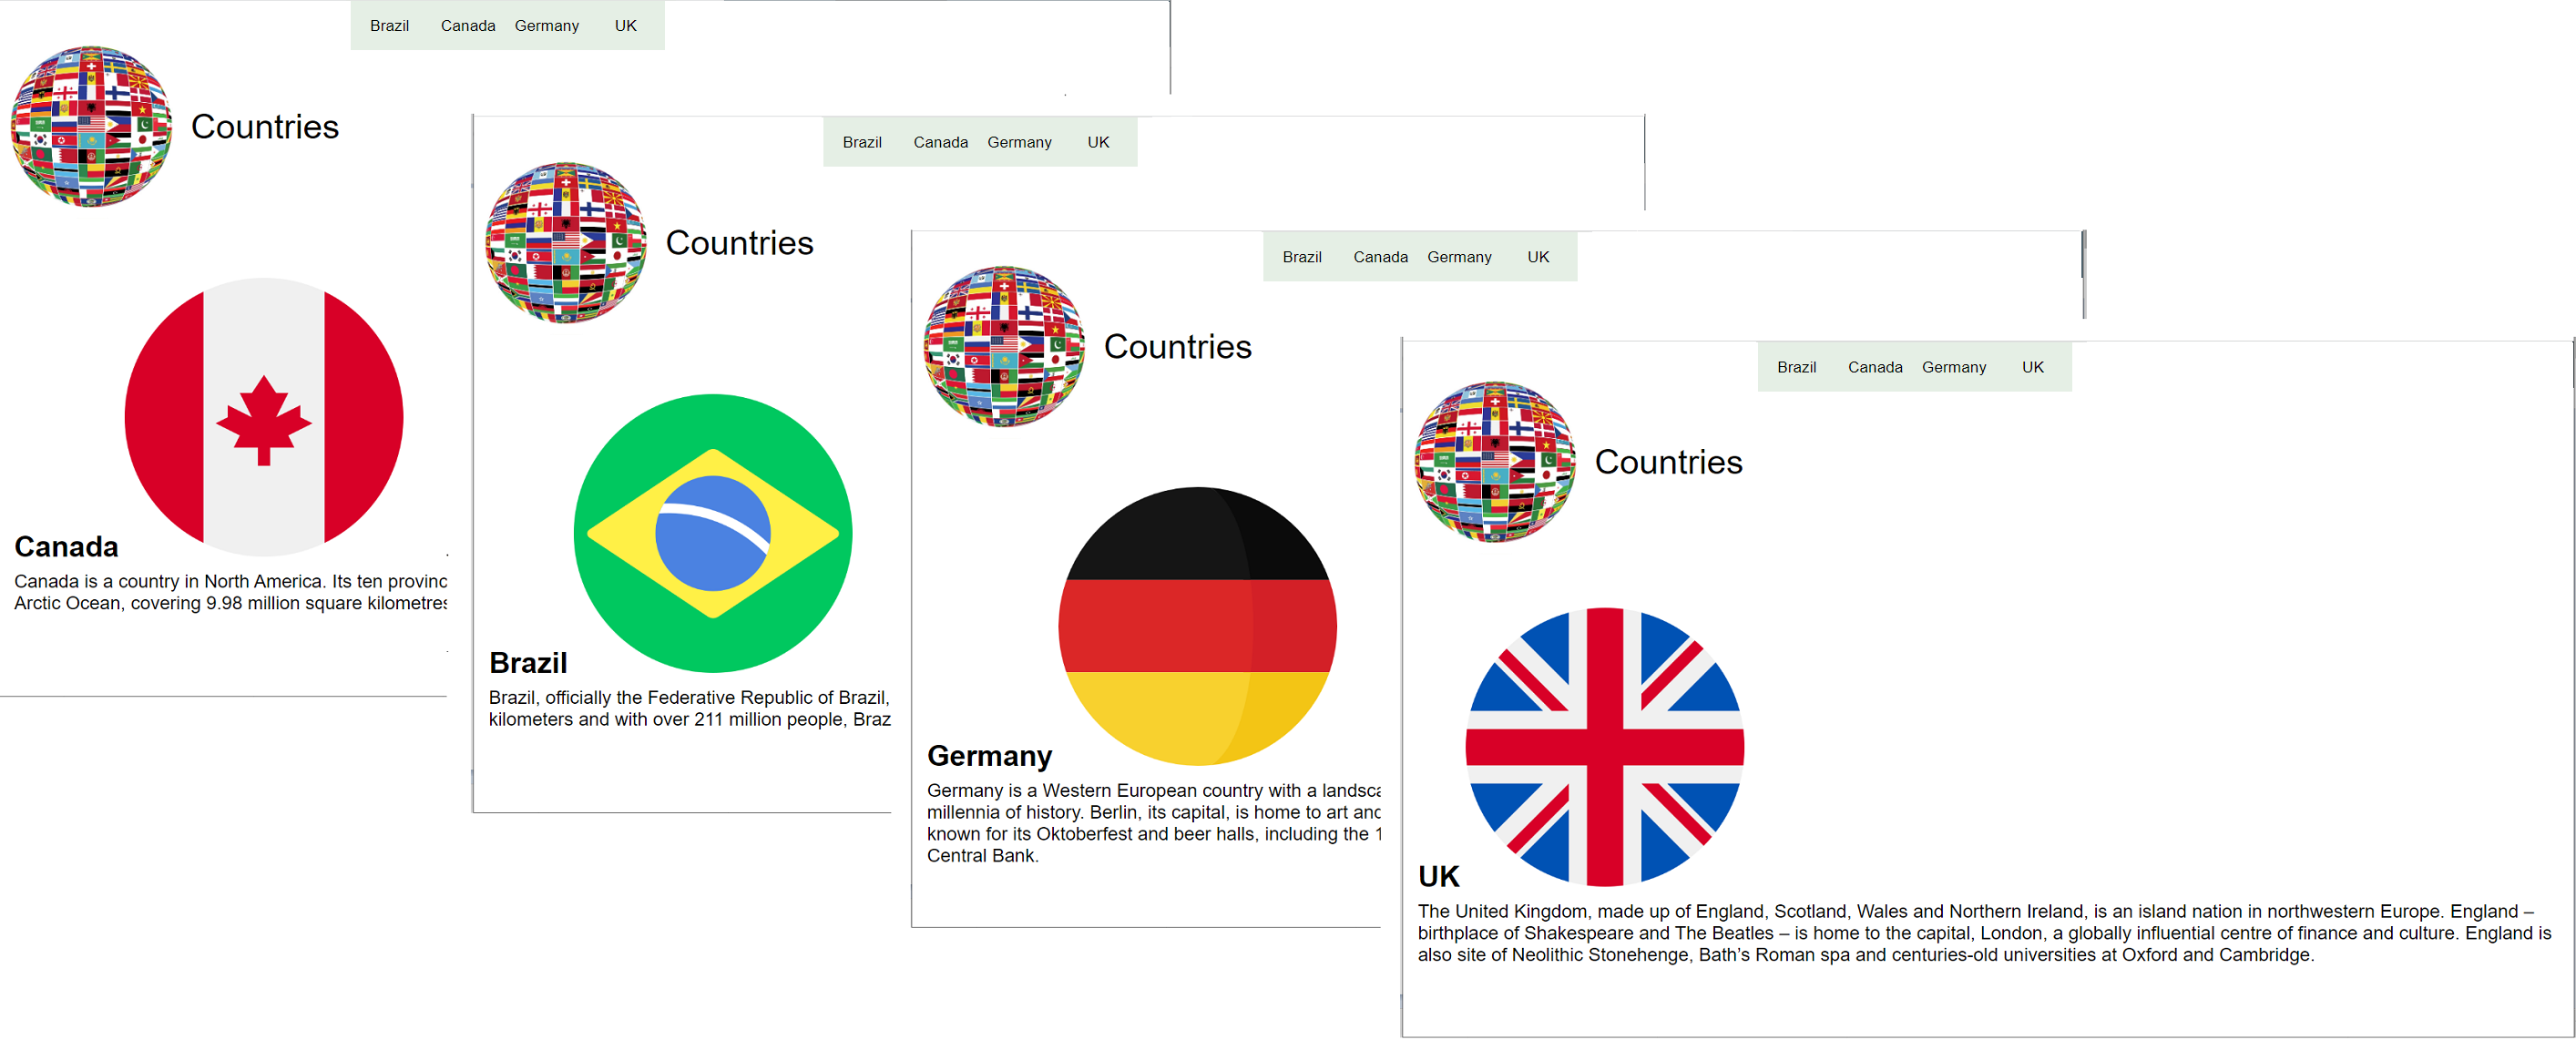Click the globe logo on Canada page
Screen dimensions: 2576x1040
[91, 126]
